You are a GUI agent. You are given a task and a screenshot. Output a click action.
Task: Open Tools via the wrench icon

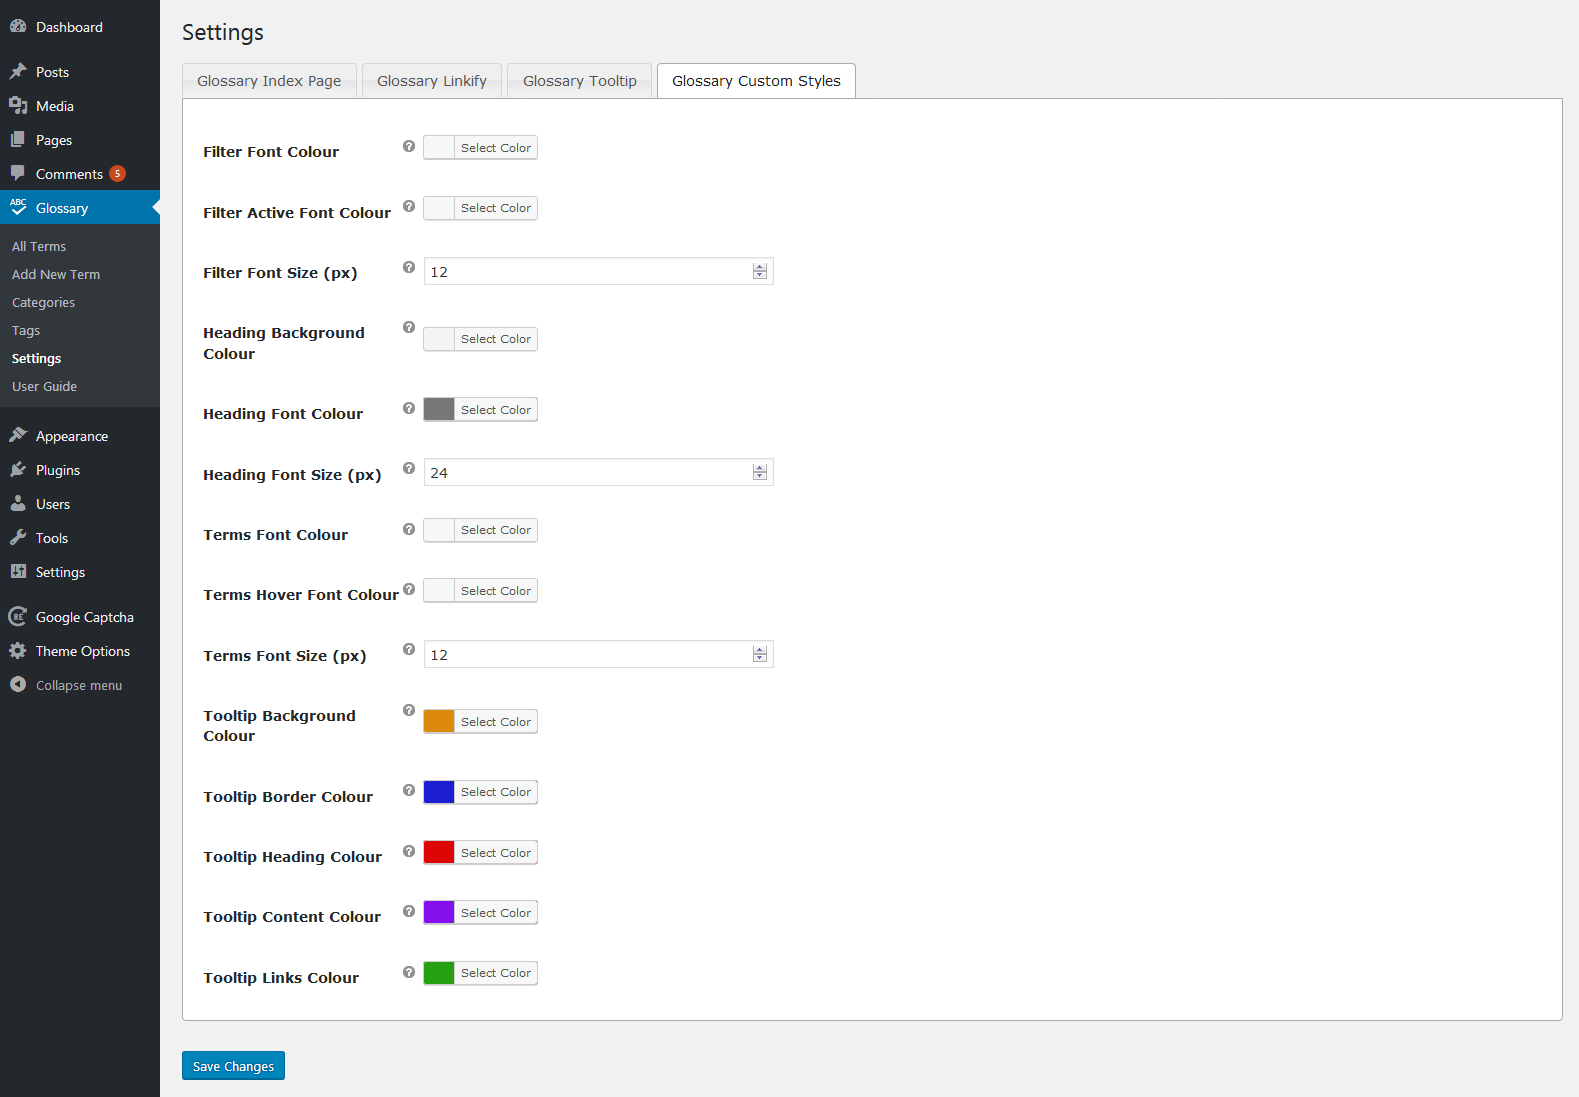(18, 538)
